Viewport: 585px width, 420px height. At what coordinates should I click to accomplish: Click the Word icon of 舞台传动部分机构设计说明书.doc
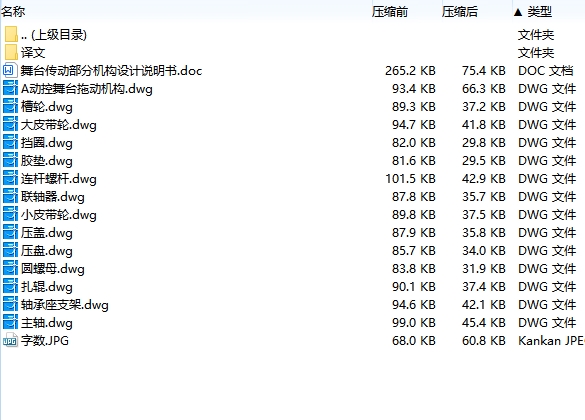[10, 70]
